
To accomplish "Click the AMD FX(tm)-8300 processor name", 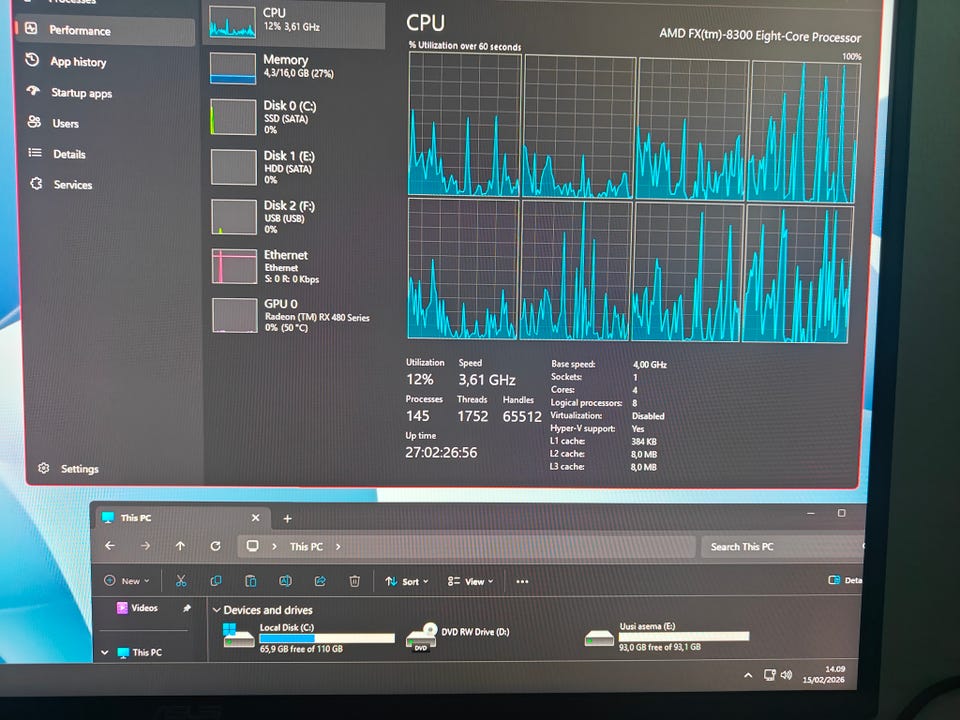I will click(x=760, y=36).
